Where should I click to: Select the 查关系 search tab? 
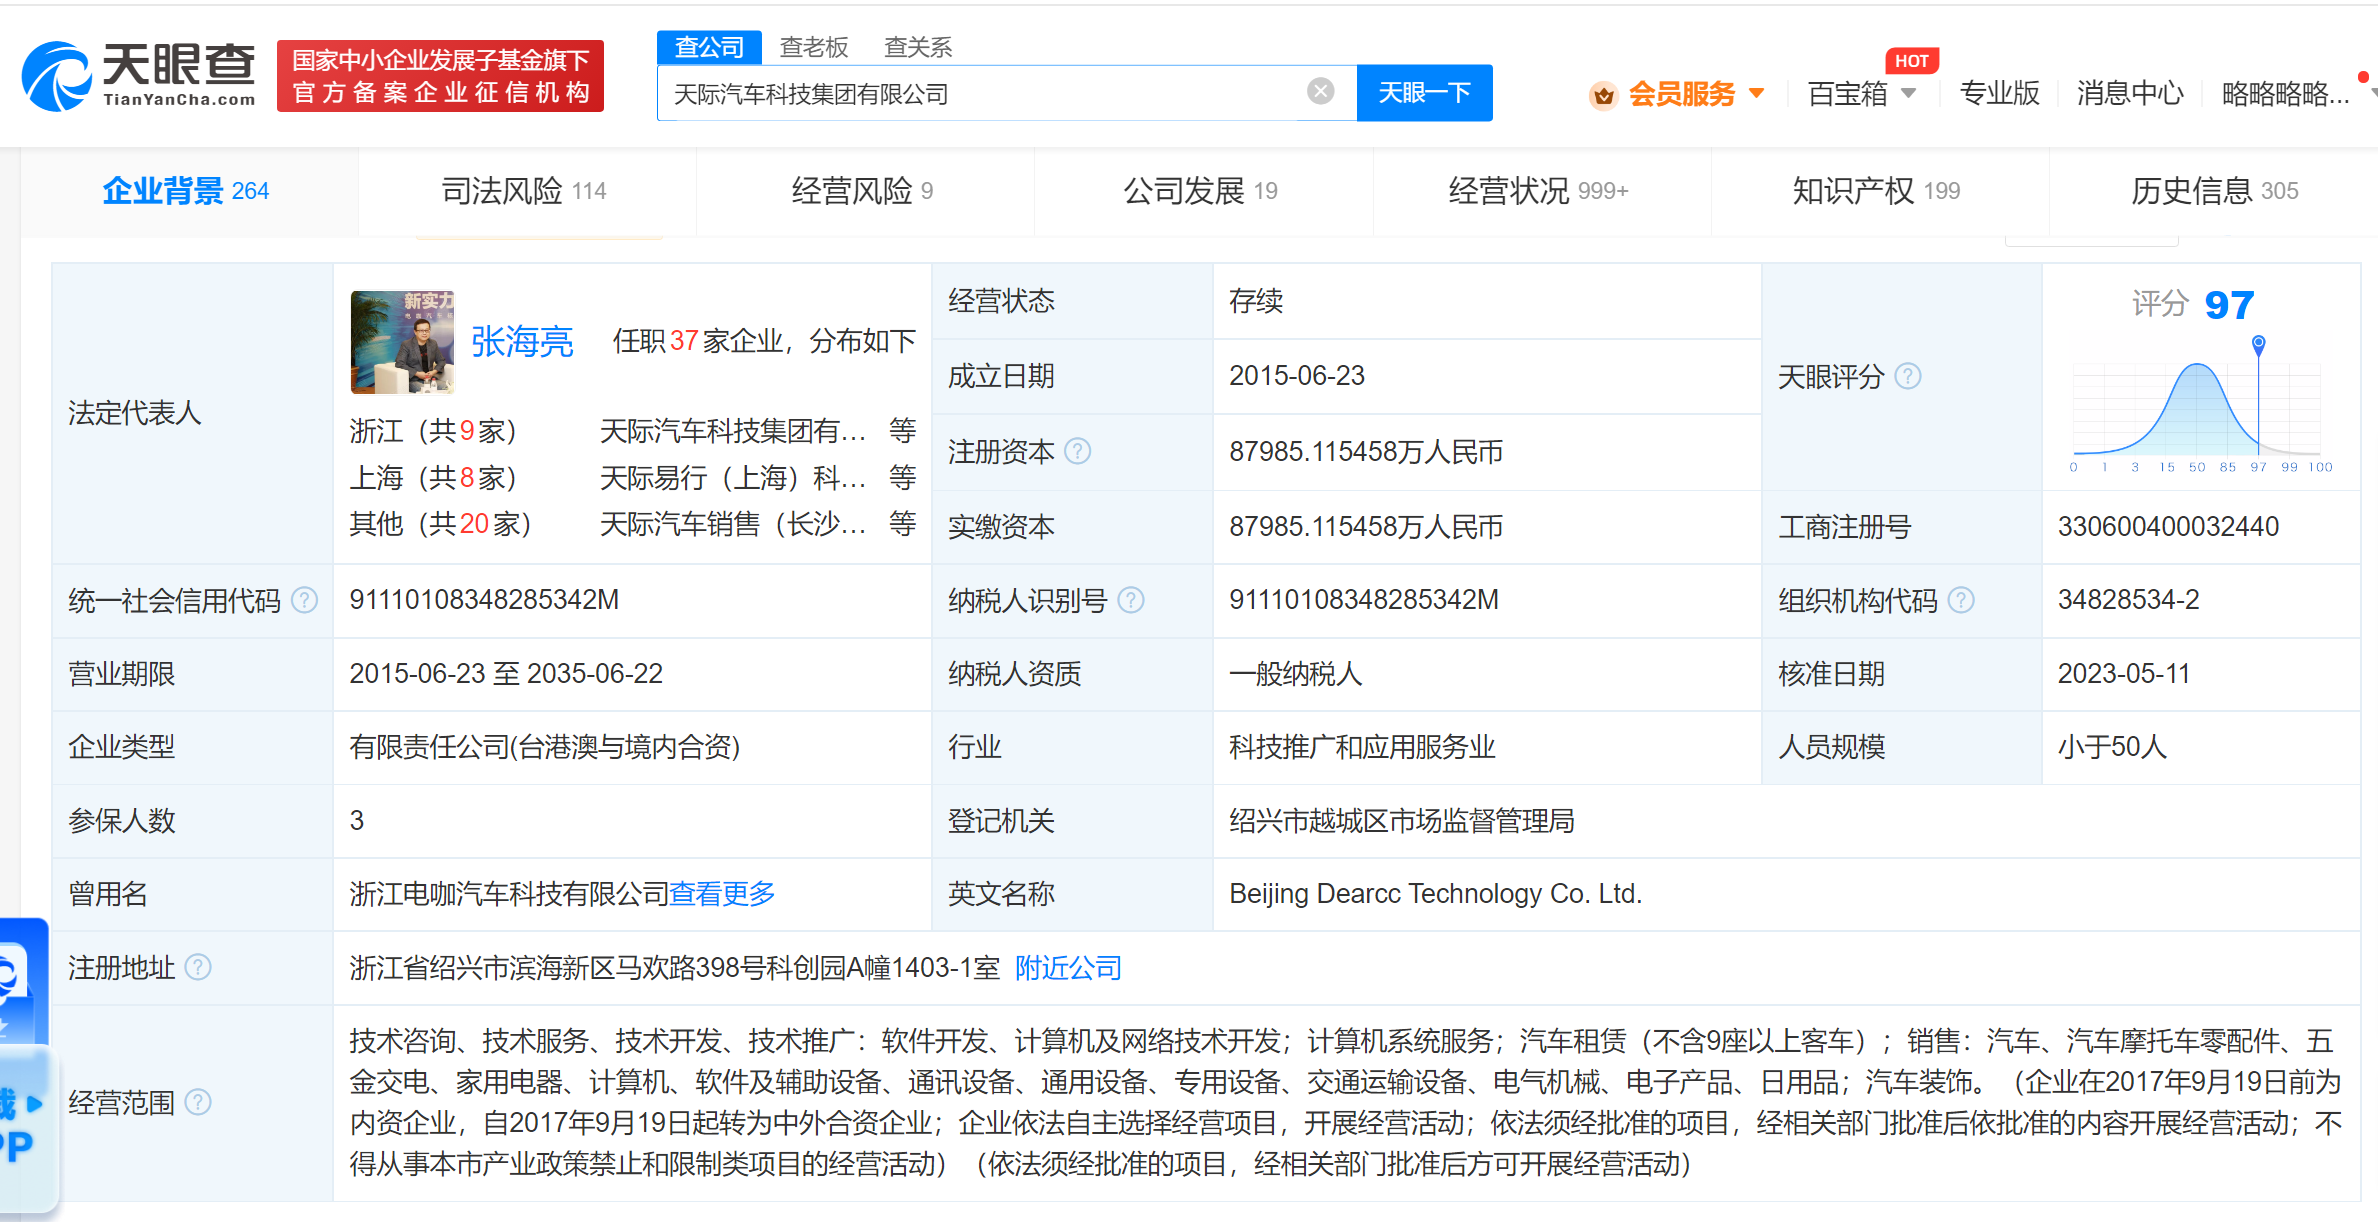(x=918, y=47)
